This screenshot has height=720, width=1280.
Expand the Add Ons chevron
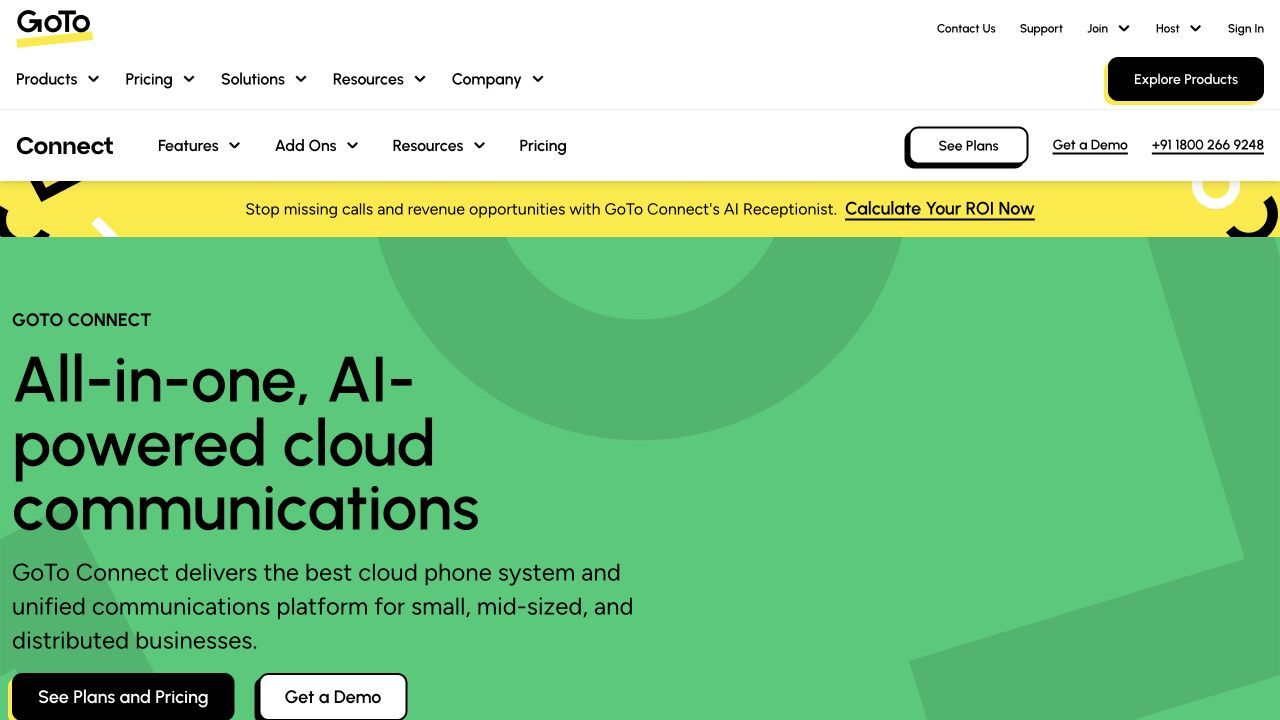click(x=352, y=146)
